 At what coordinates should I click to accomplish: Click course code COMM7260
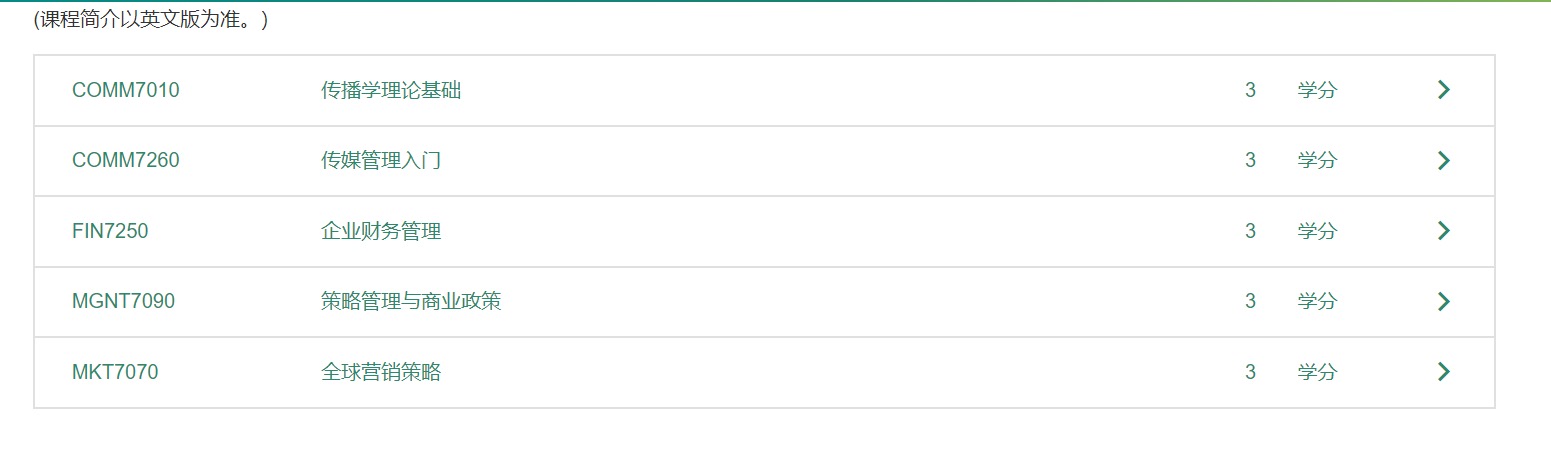point(126,160)
